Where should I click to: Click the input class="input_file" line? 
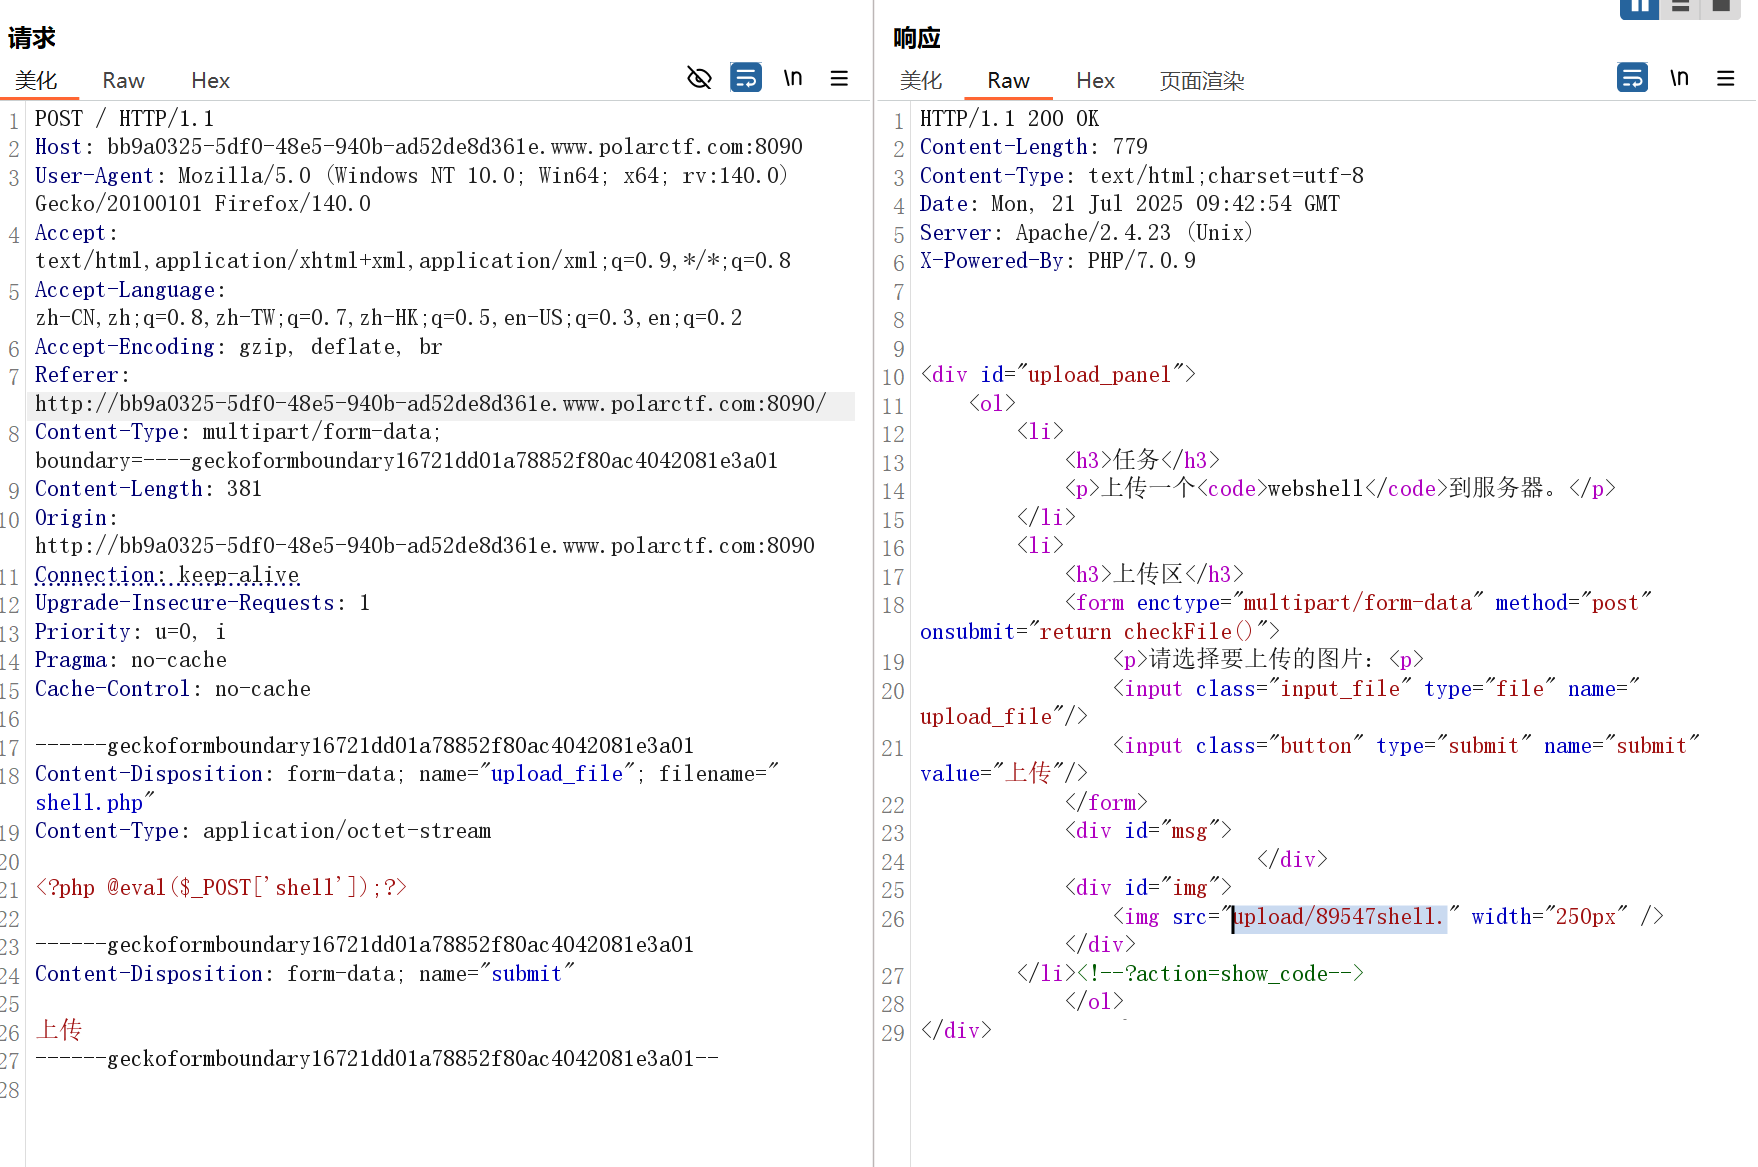[1376, 689]
